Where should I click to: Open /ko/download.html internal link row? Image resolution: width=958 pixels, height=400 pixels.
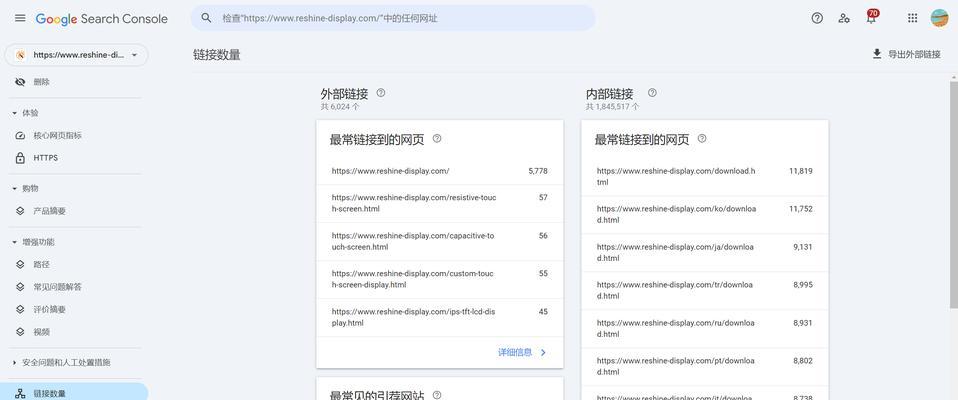[704, 214]
